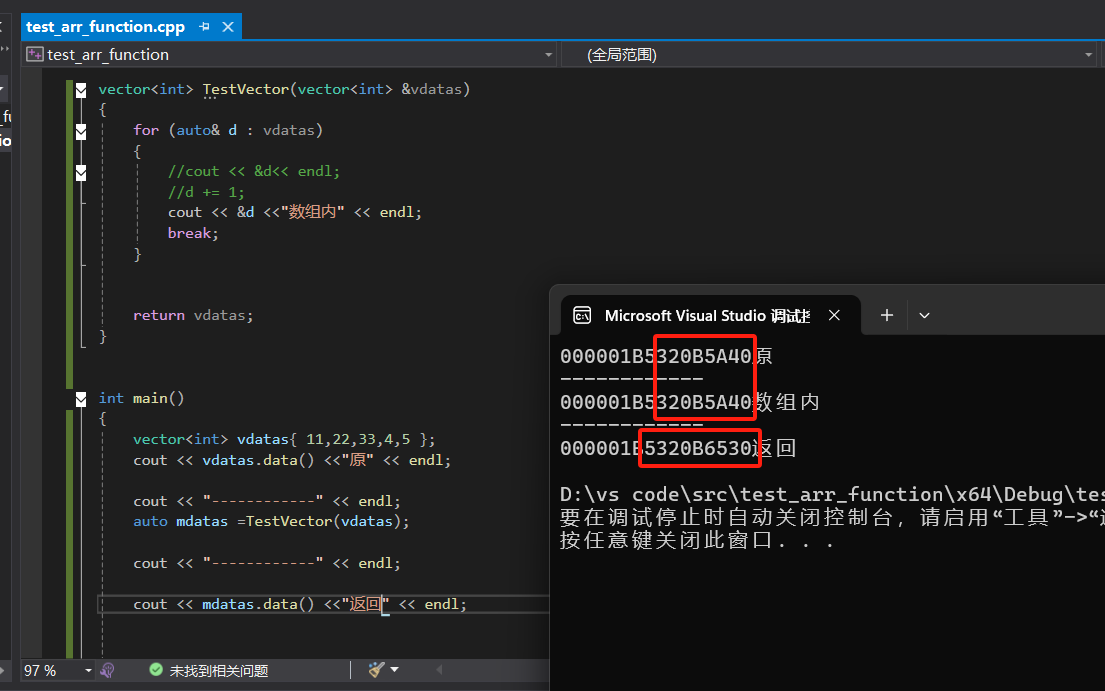Open the test_arr_function project scope dropdown
Viewport: 1105px width, 691px height.
(548, 55)
